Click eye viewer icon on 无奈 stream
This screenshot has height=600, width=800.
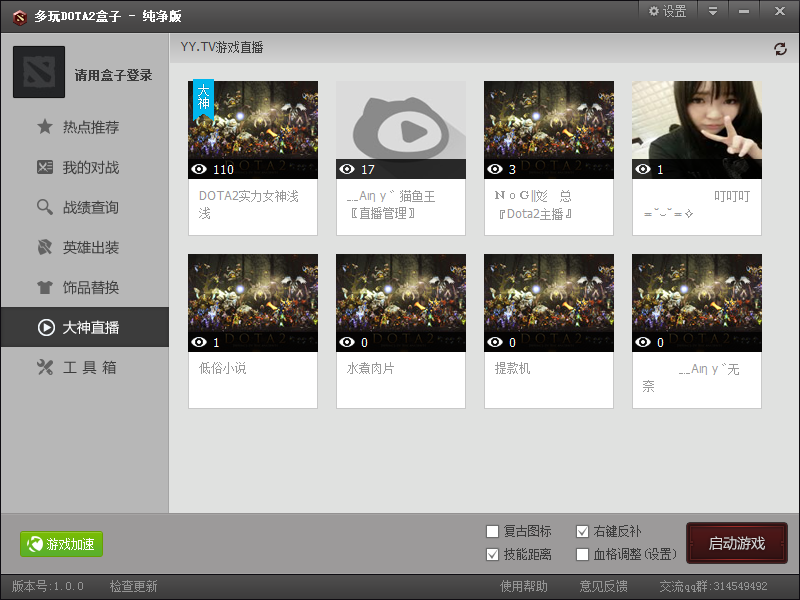[643, 342]
